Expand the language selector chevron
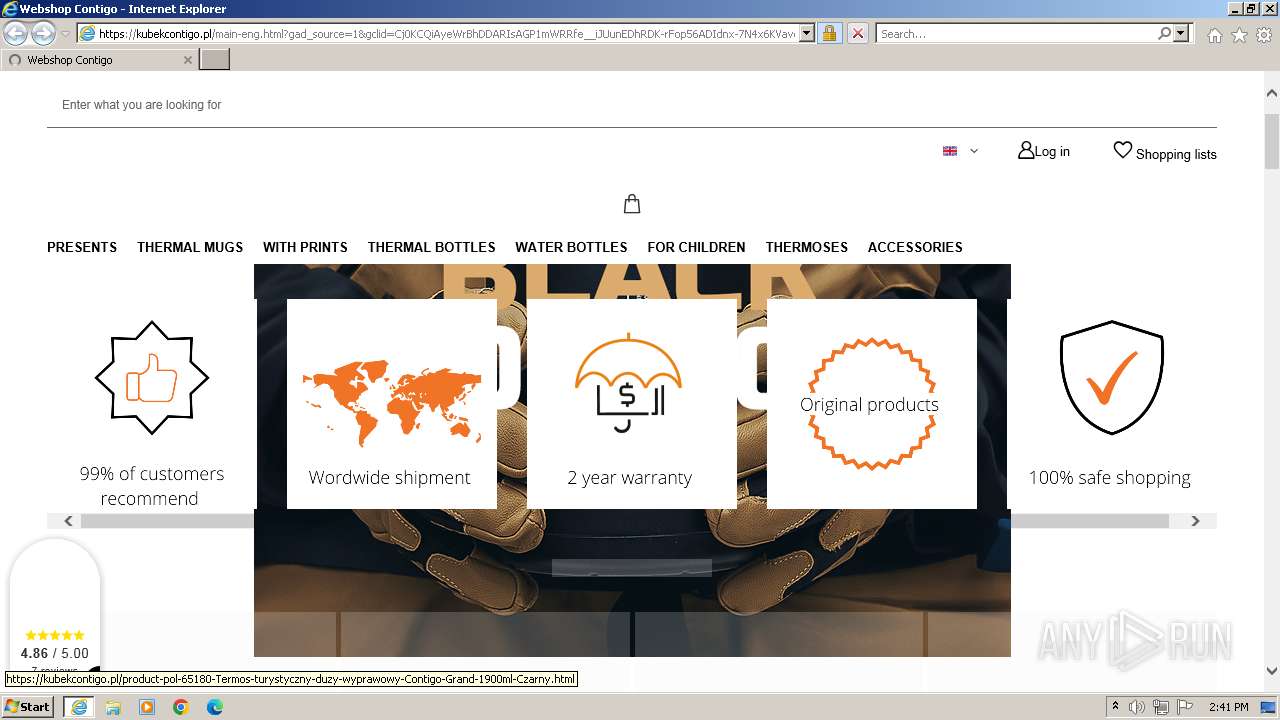 (974, 151)
